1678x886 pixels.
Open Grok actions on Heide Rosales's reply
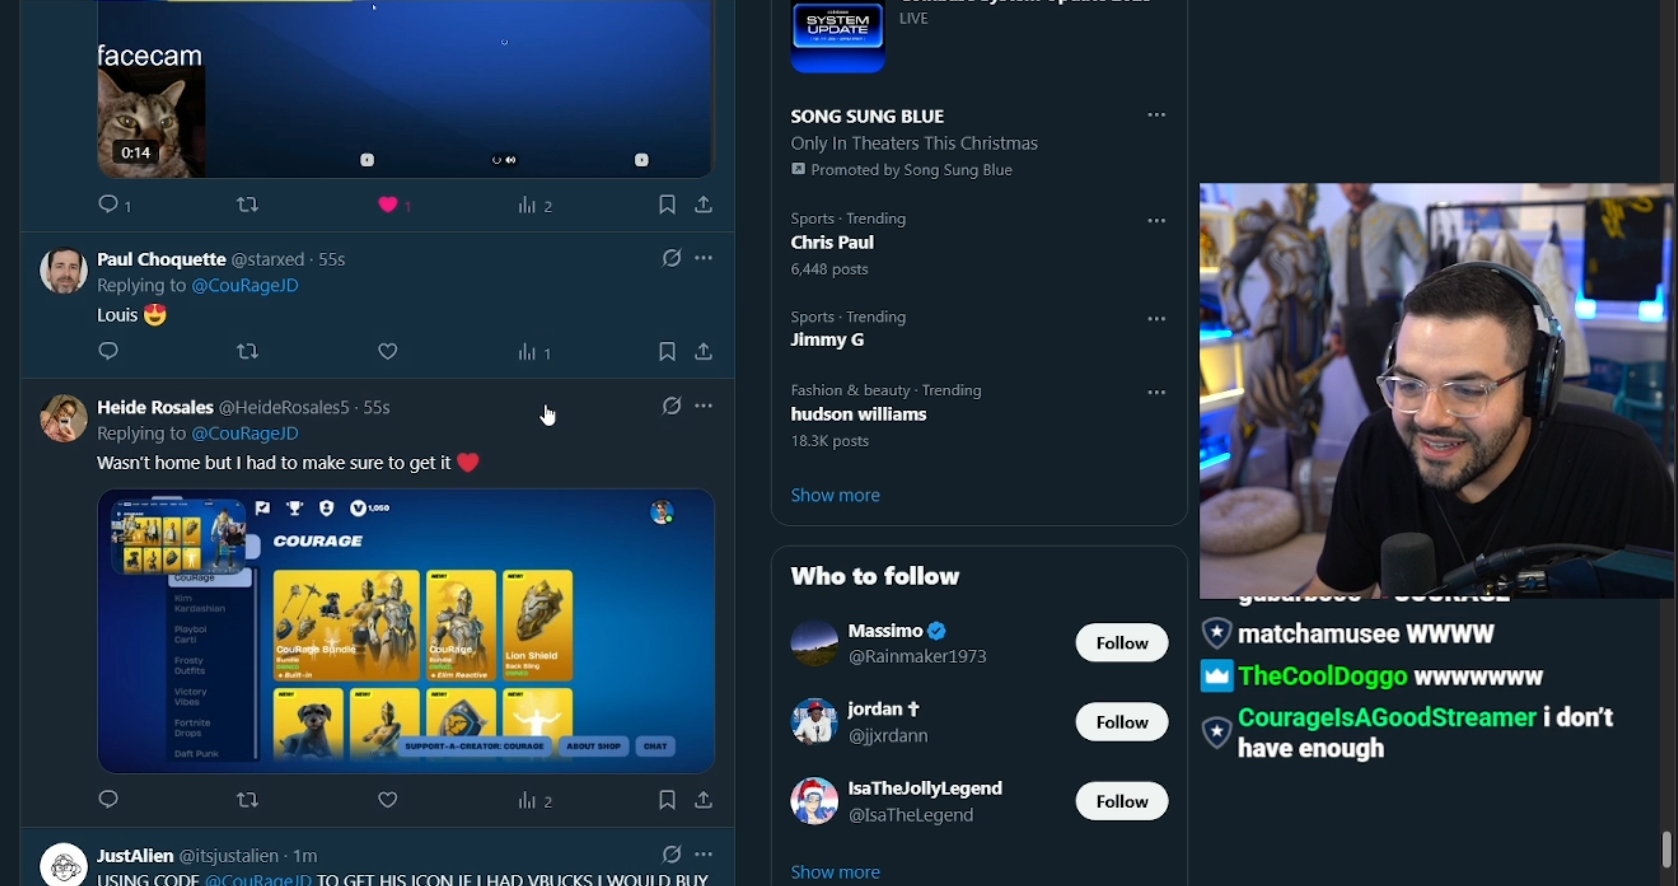[671, 406]
